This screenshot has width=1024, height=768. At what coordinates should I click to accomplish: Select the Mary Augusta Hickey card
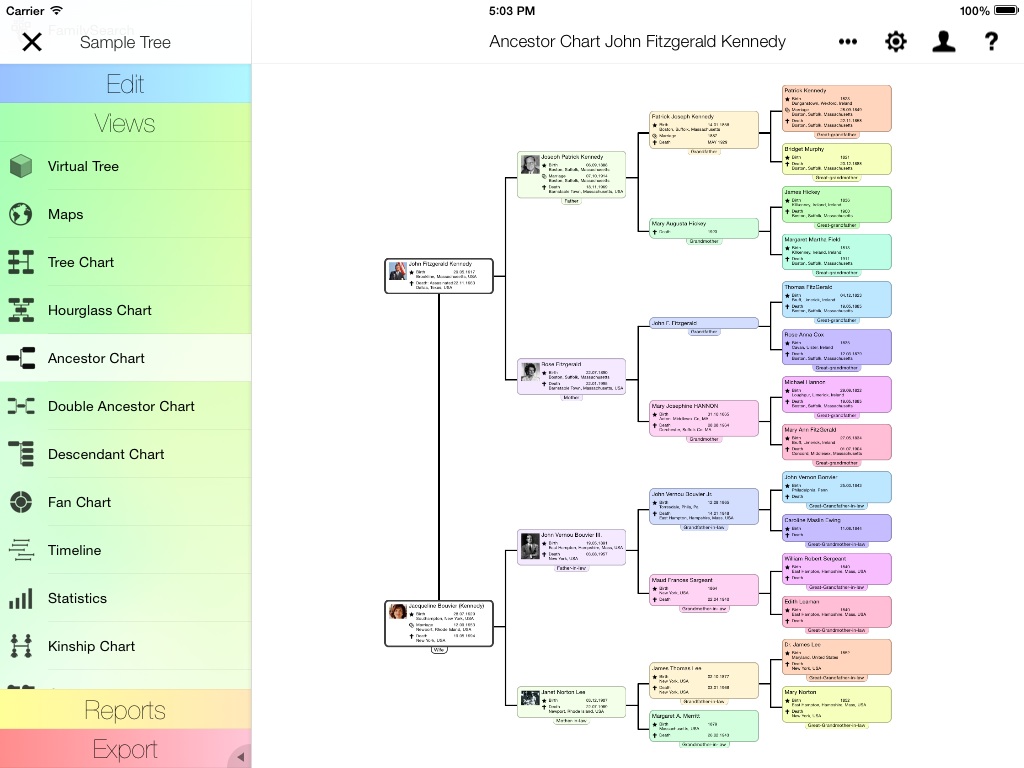(x=703, y=228)
